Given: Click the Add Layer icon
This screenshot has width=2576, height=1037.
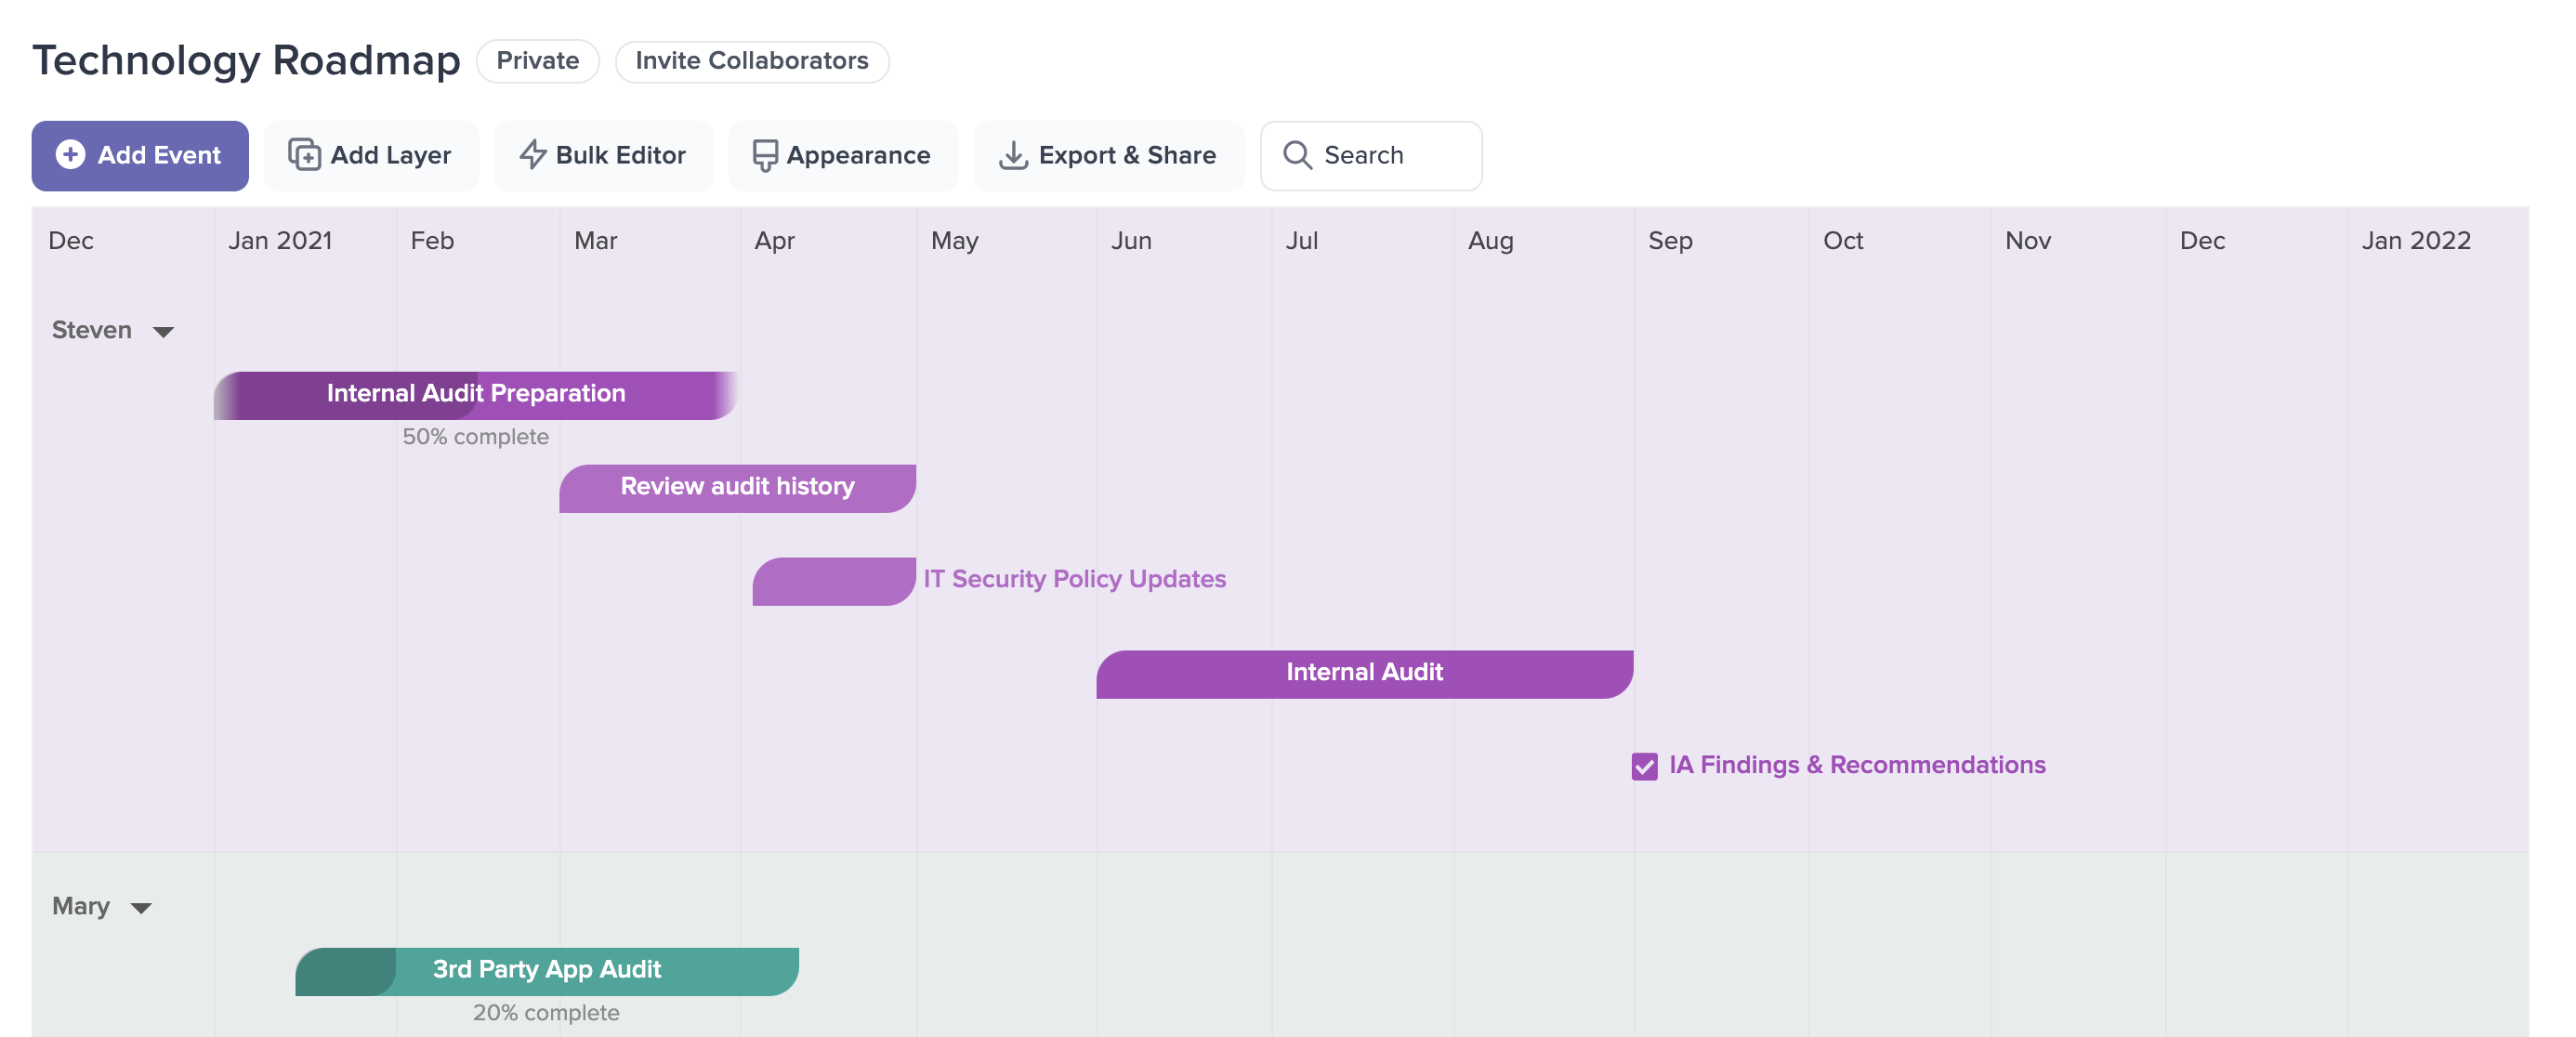Looking at the screenshot, I should 304,155.
